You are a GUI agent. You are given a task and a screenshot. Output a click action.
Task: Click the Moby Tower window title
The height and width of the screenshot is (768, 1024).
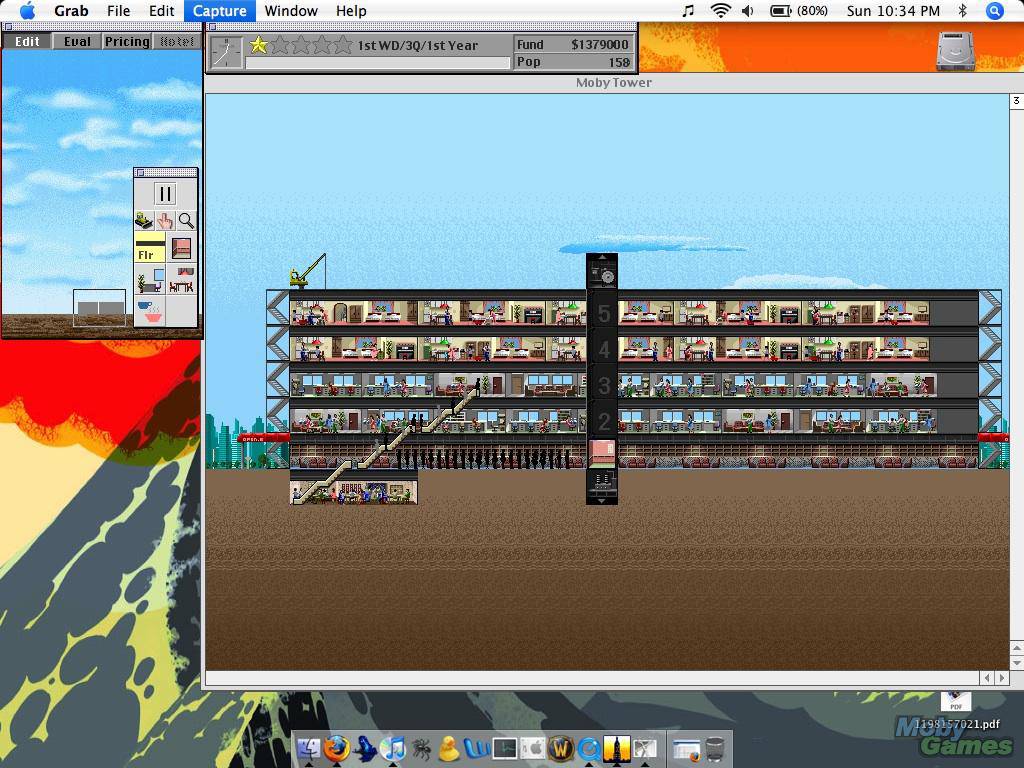click(x=614, y=82)
